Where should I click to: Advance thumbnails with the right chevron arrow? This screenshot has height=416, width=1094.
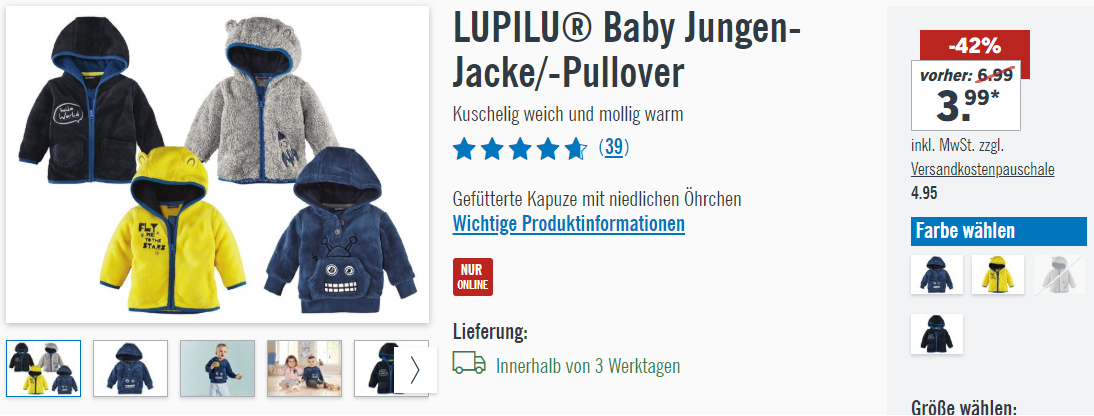[x=415, y=370]
